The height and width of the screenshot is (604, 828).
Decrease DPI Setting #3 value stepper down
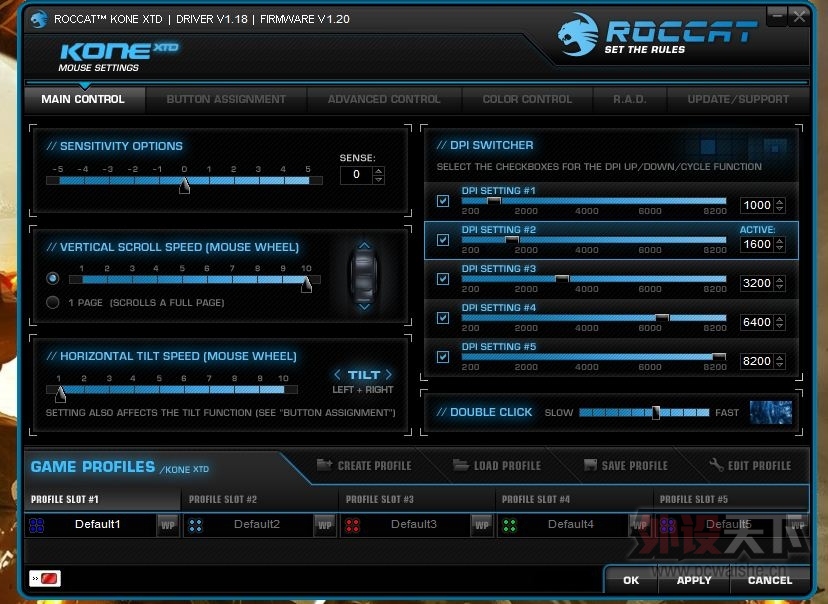pos(779,287)
